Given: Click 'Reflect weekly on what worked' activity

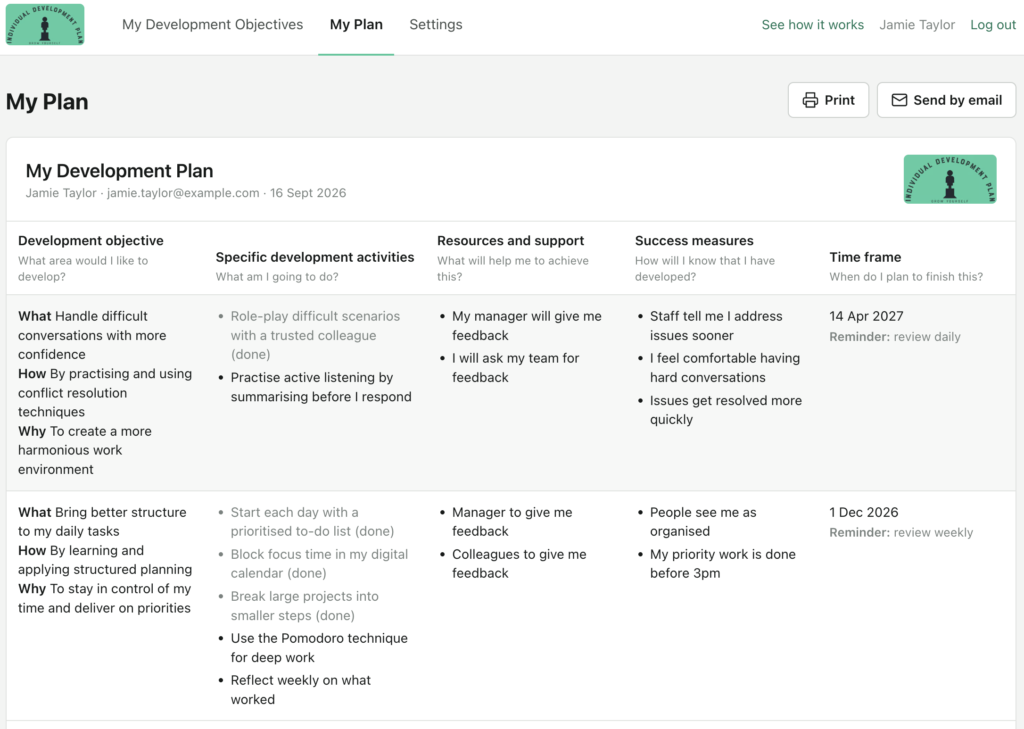Looking at the screenshot, I should click(300, 689).
